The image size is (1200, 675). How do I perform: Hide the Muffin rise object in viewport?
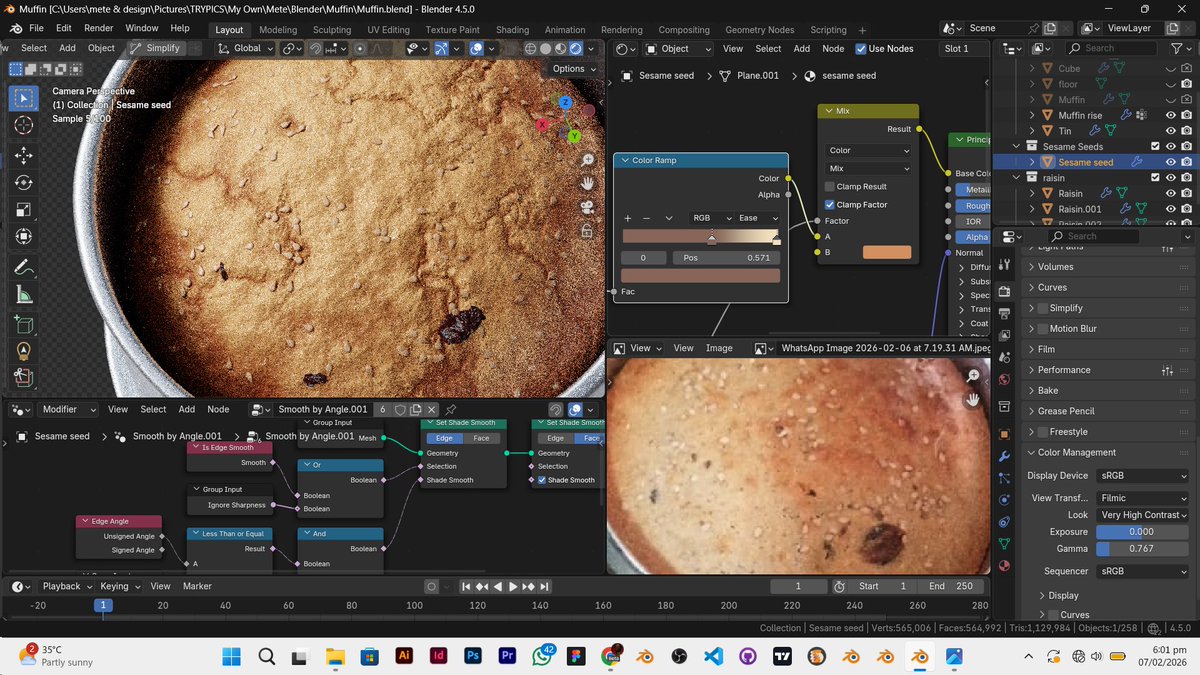coord(1170,115)
